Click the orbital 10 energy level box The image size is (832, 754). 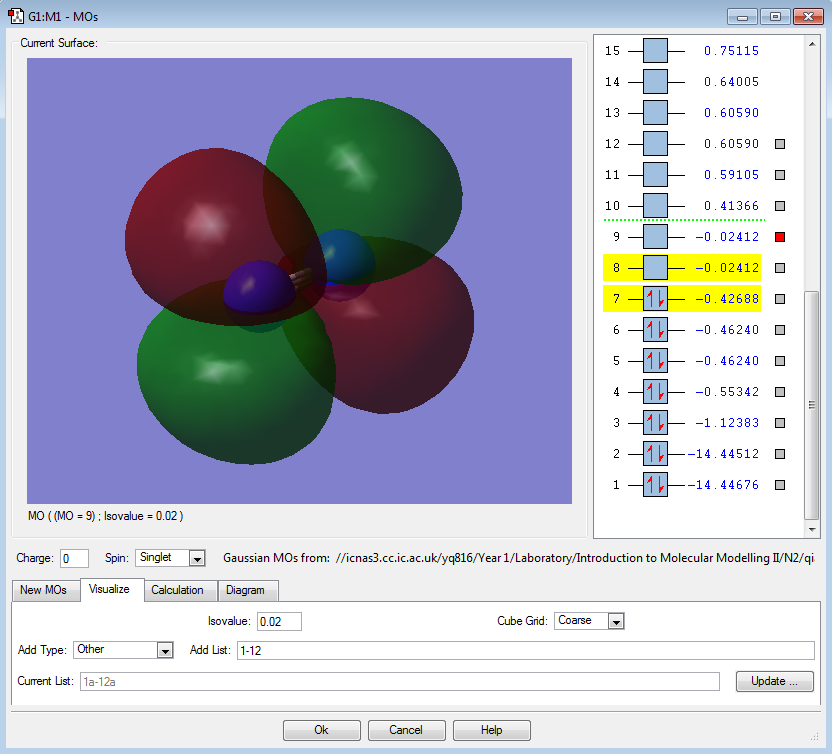(655, 206)
